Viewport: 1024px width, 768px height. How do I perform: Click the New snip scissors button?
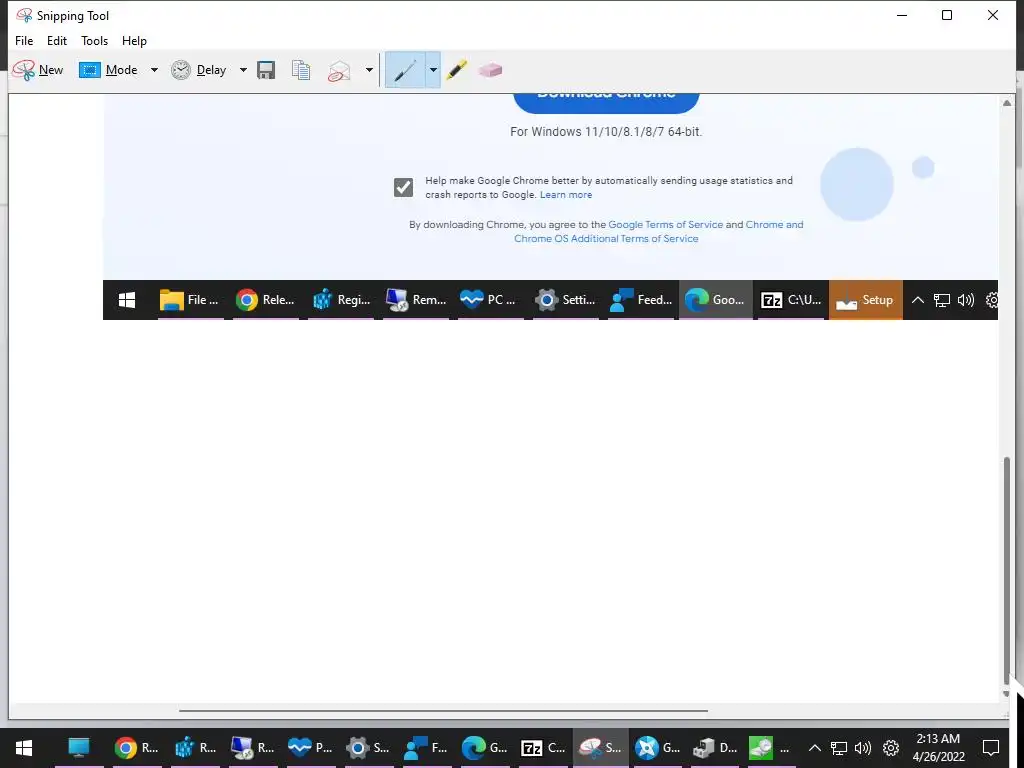(x=38, y=70)
